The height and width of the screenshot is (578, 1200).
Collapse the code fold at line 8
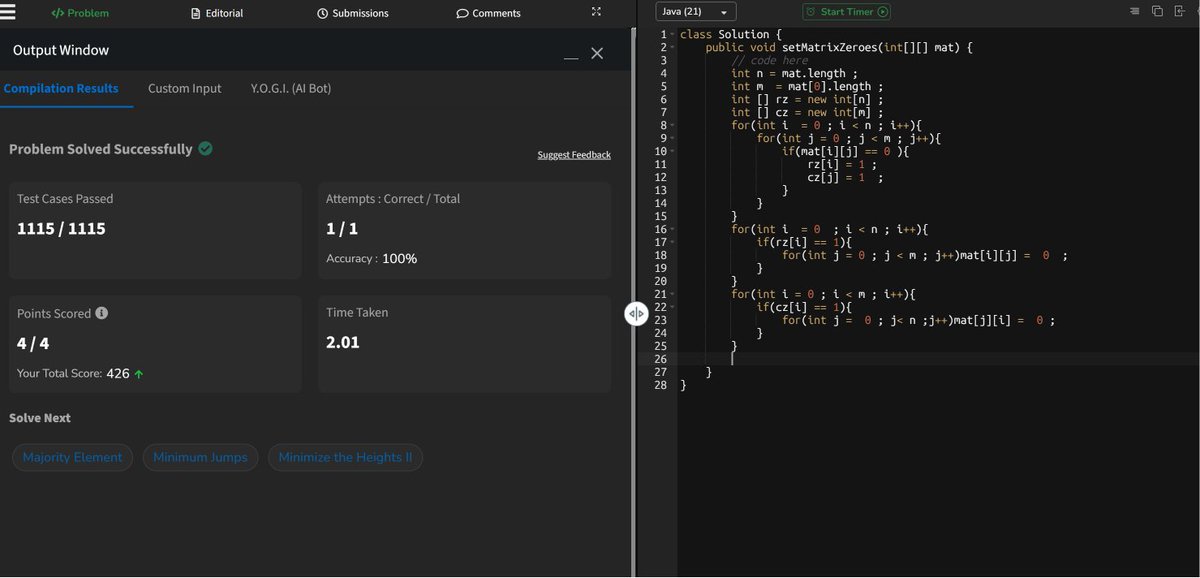(x=672, y=126)
